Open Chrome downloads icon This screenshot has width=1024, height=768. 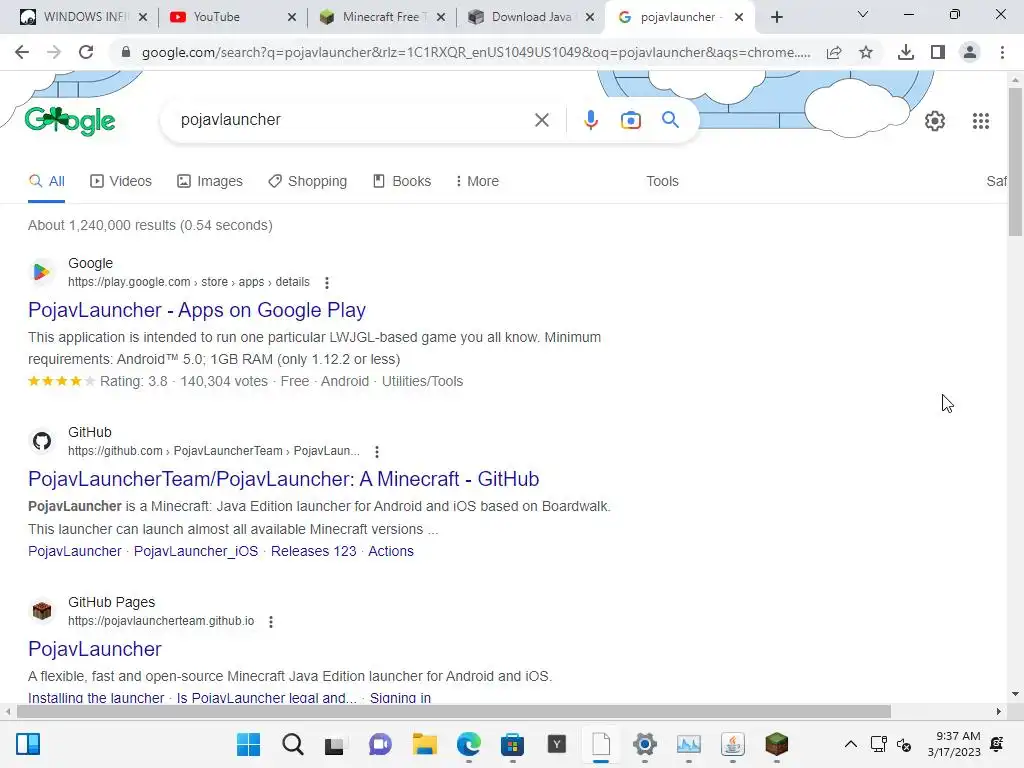(x=906, y=52)
